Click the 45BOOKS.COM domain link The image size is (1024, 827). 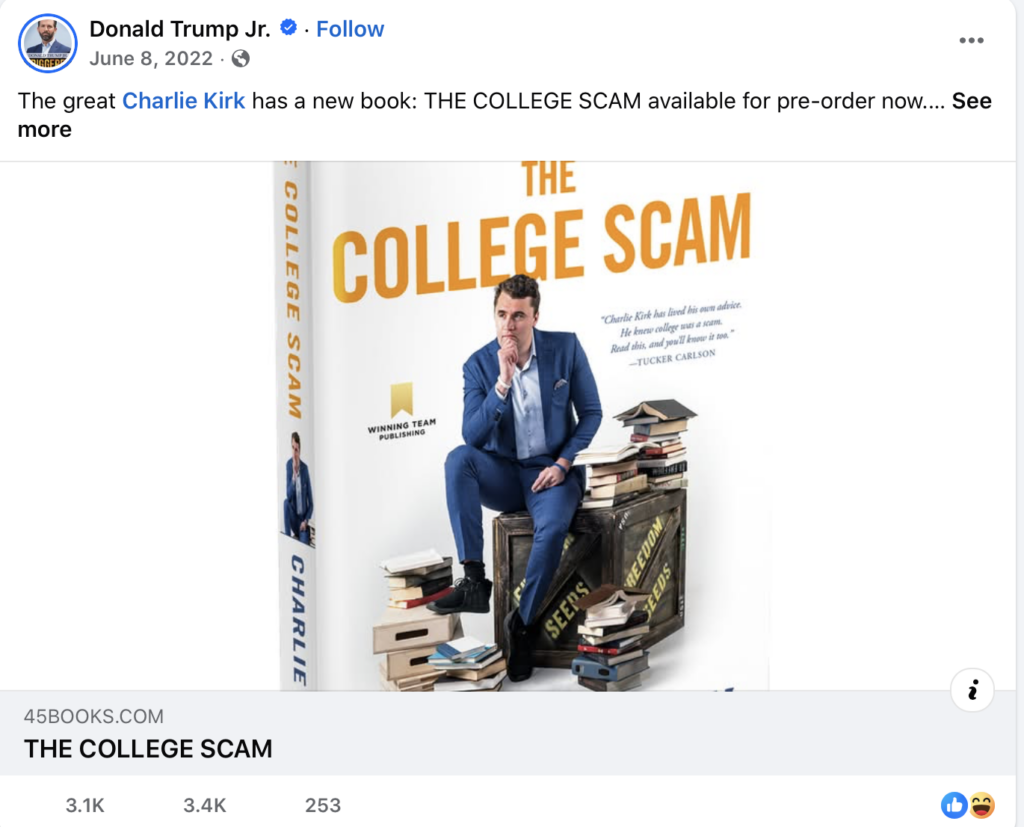94,716
